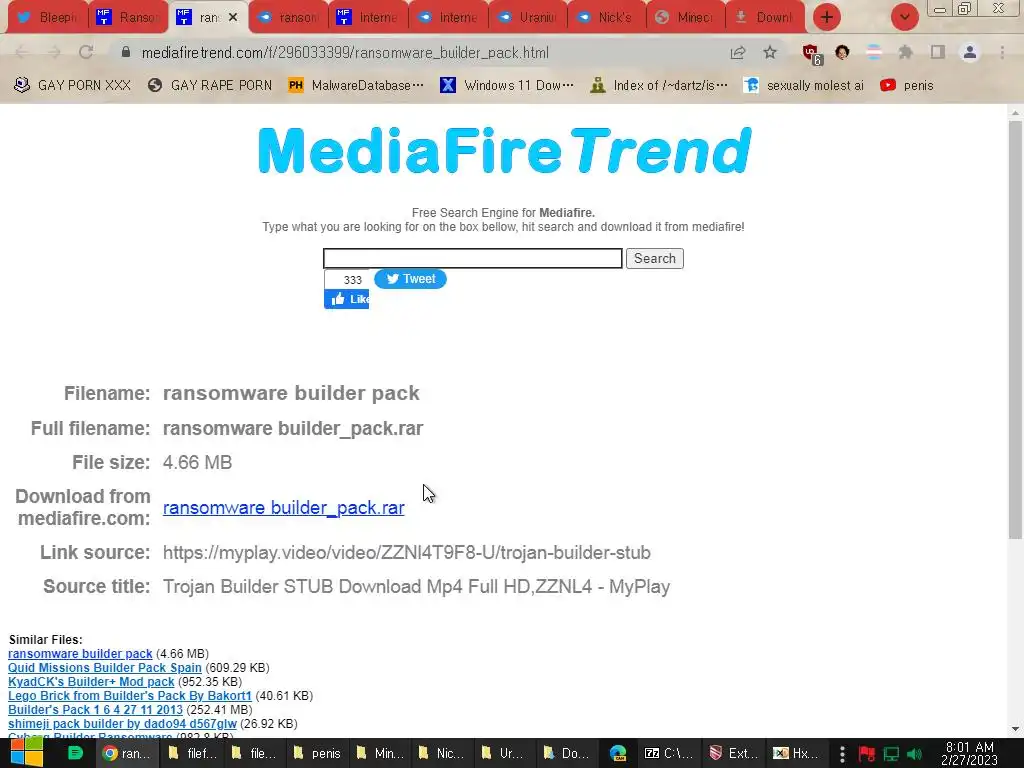The width and height of the screenshot is (1024, 768).
Task: Open the 7-Zip C:\ taskbar window
Action: 668,753
